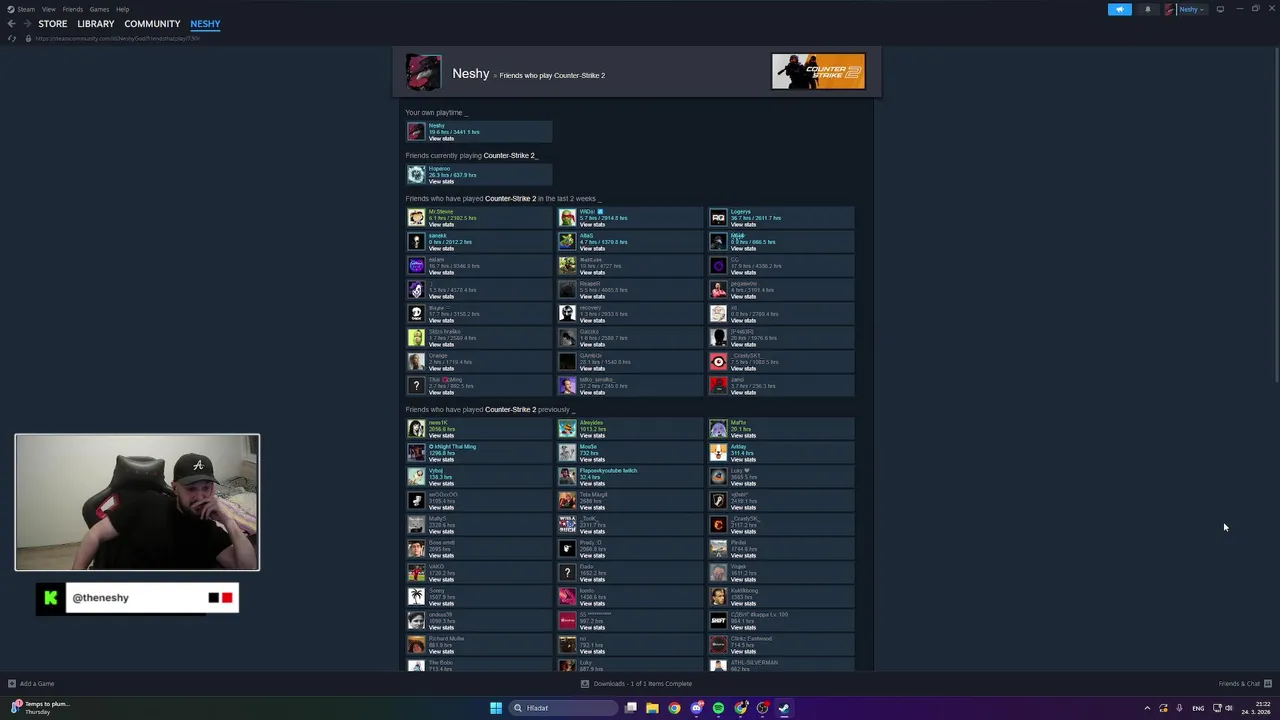The width and height of the screenshot is (1280, 720).
Task: Open Arlday's dog avatar
Action: tap(718, 453)
